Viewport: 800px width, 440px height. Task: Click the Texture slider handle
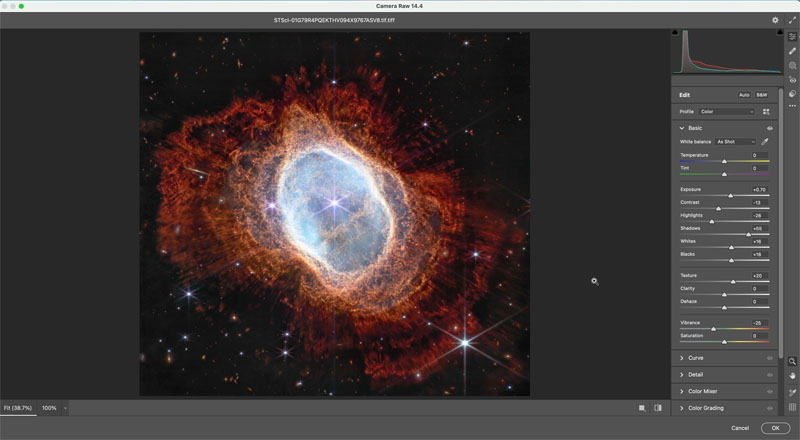click(x=733, y=282)
